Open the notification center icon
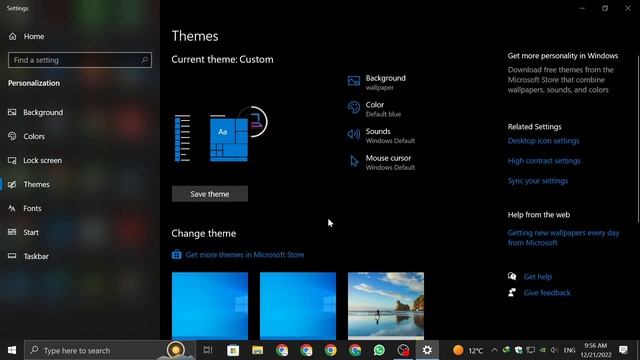The height and width of the screenshot is (360, 640). (623, 350)
